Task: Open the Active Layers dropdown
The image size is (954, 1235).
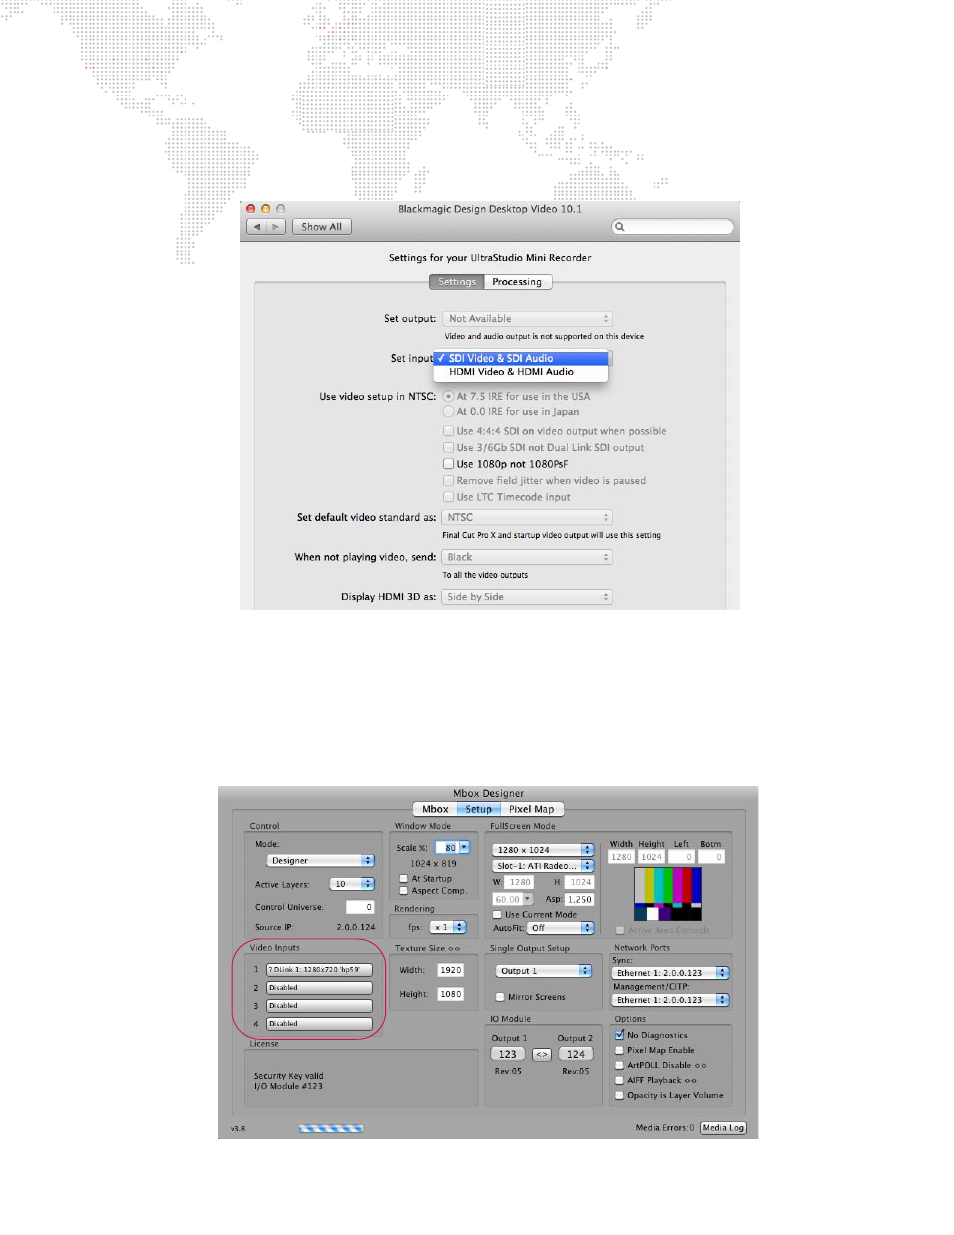Action: pos(353,884)
